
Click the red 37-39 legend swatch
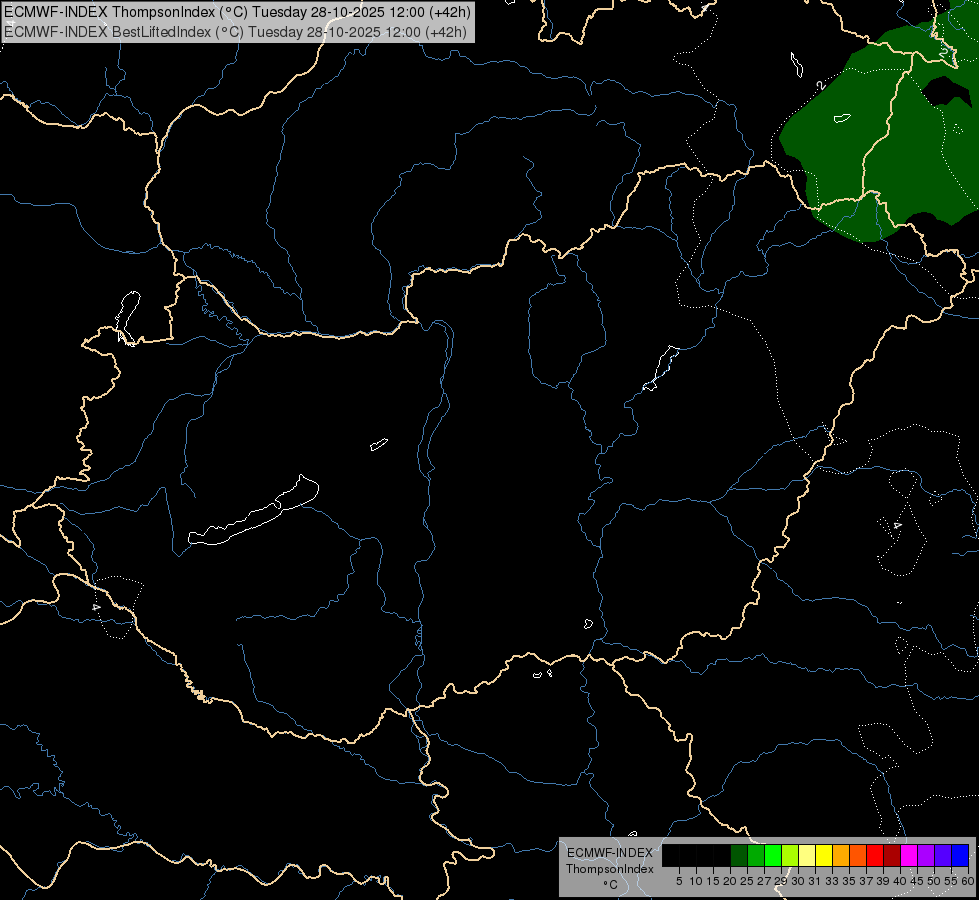click(875, 856)
